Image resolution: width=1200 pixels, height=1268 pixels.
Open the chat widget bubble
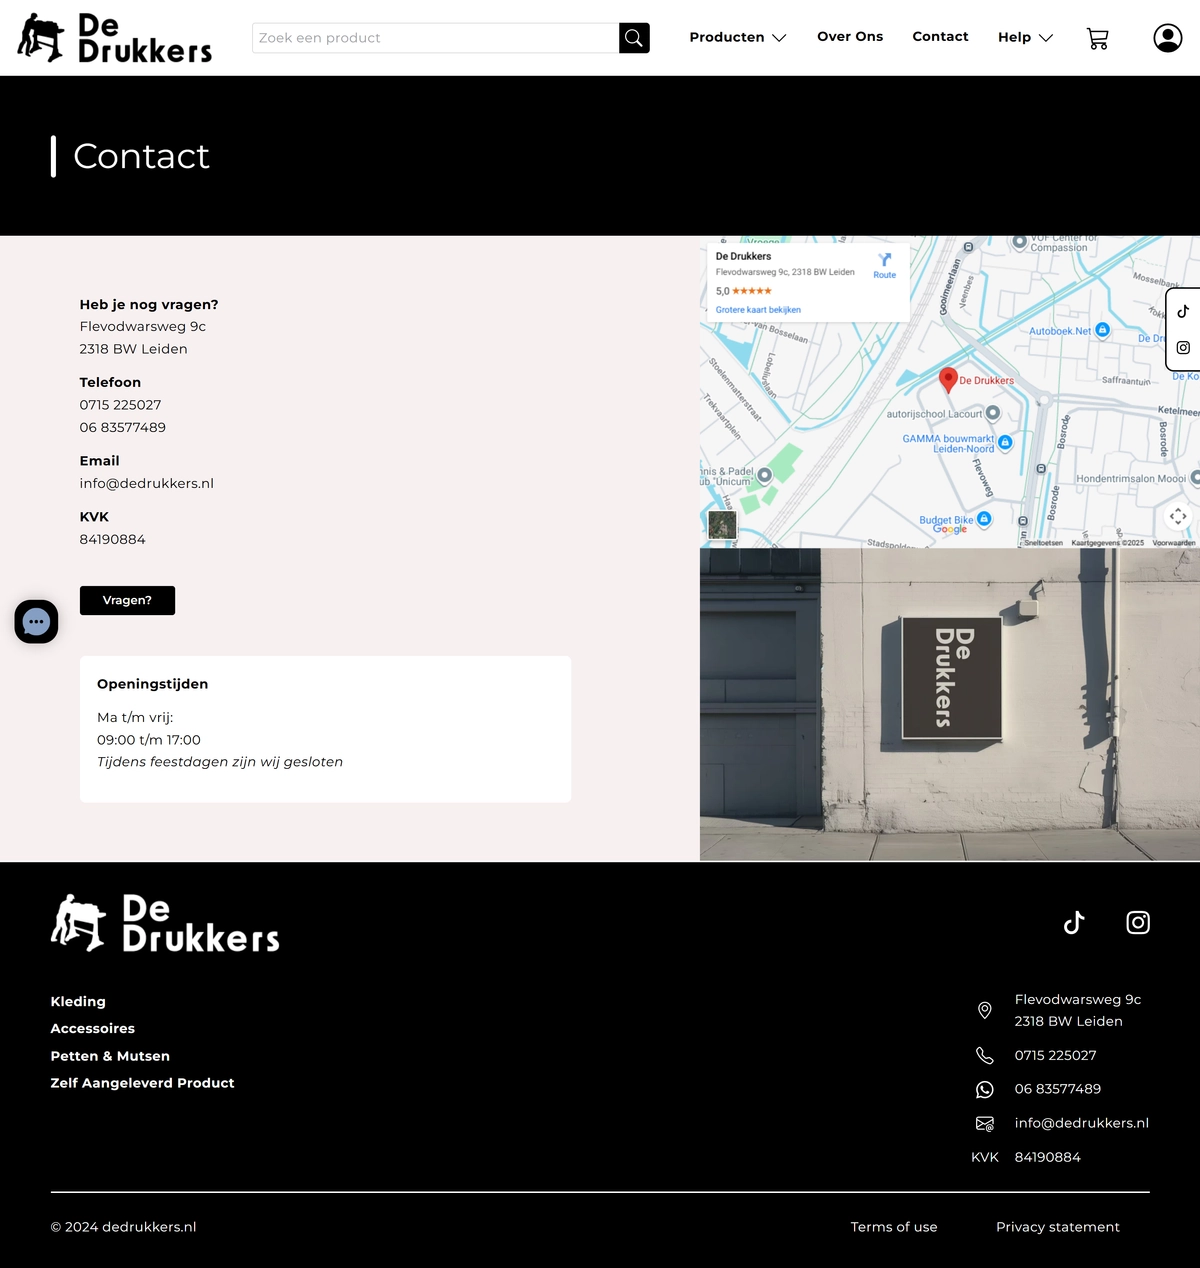(36, 622)
